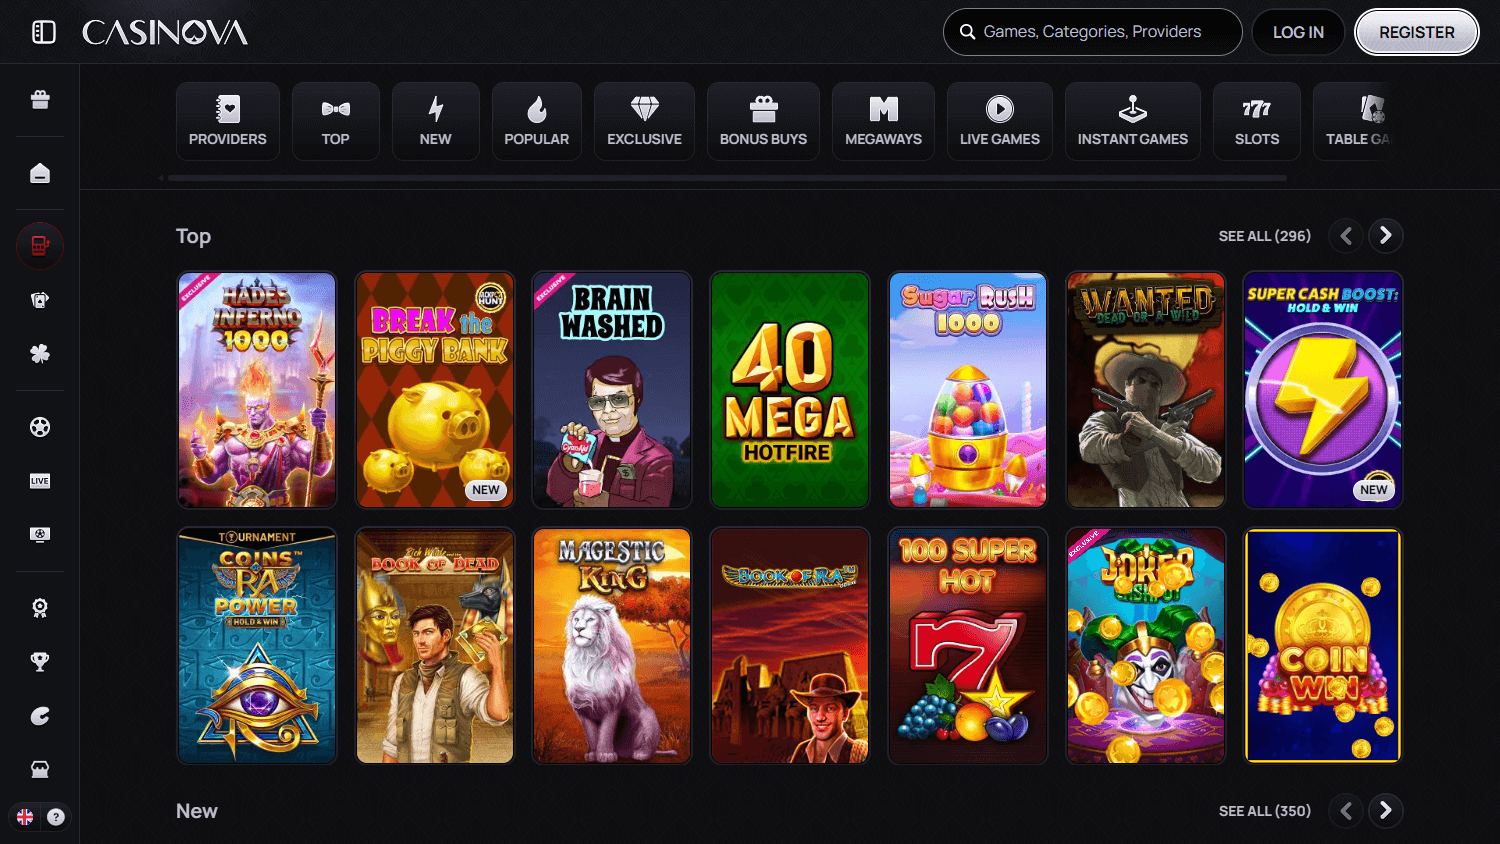Open the help question mark at bottom left

tap(57, 817)
